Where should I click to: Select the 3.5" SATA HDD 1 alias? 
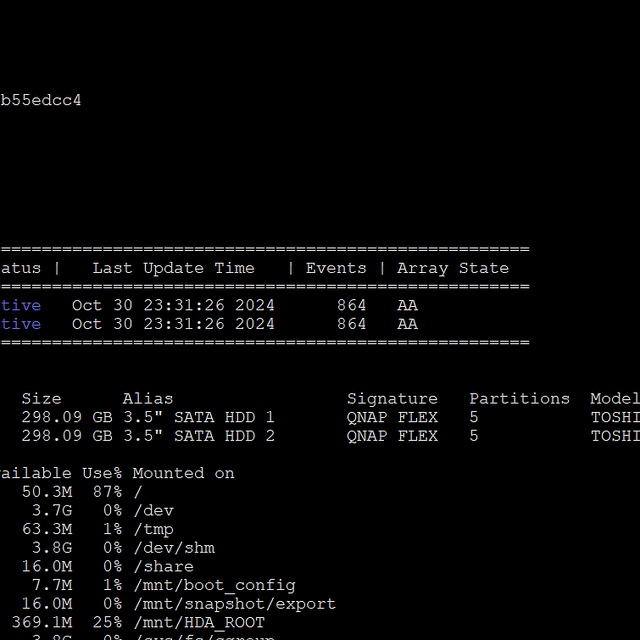[198, 417]
